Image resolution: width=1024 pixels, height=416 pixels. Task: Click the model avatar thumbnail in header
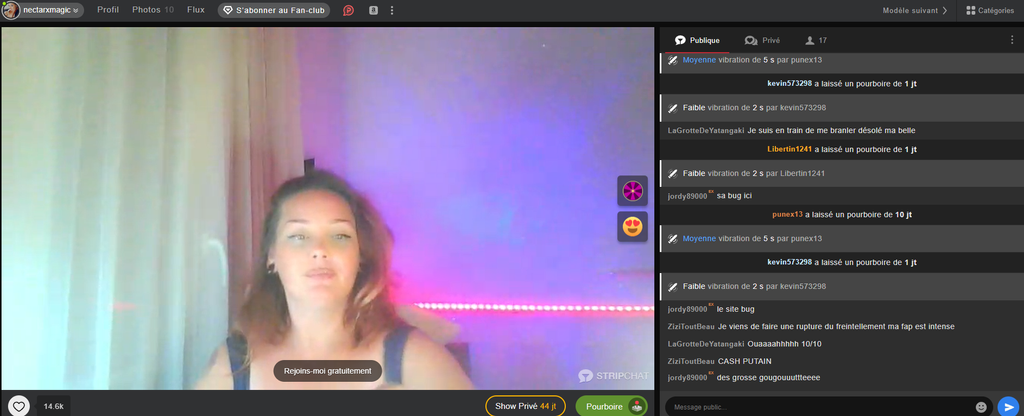(x=11, y=10)
